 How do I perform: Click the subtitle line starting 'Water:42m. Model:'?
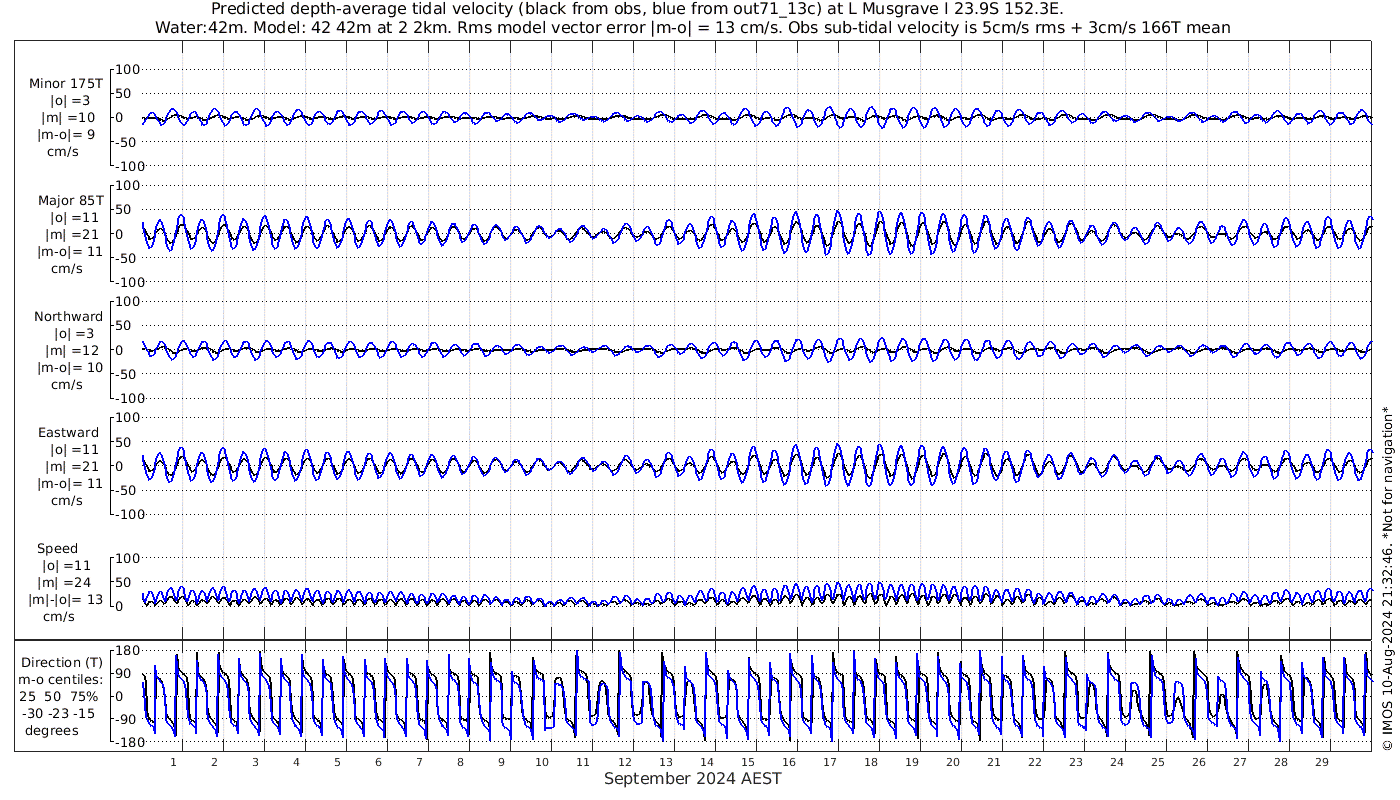coord(692,28)
